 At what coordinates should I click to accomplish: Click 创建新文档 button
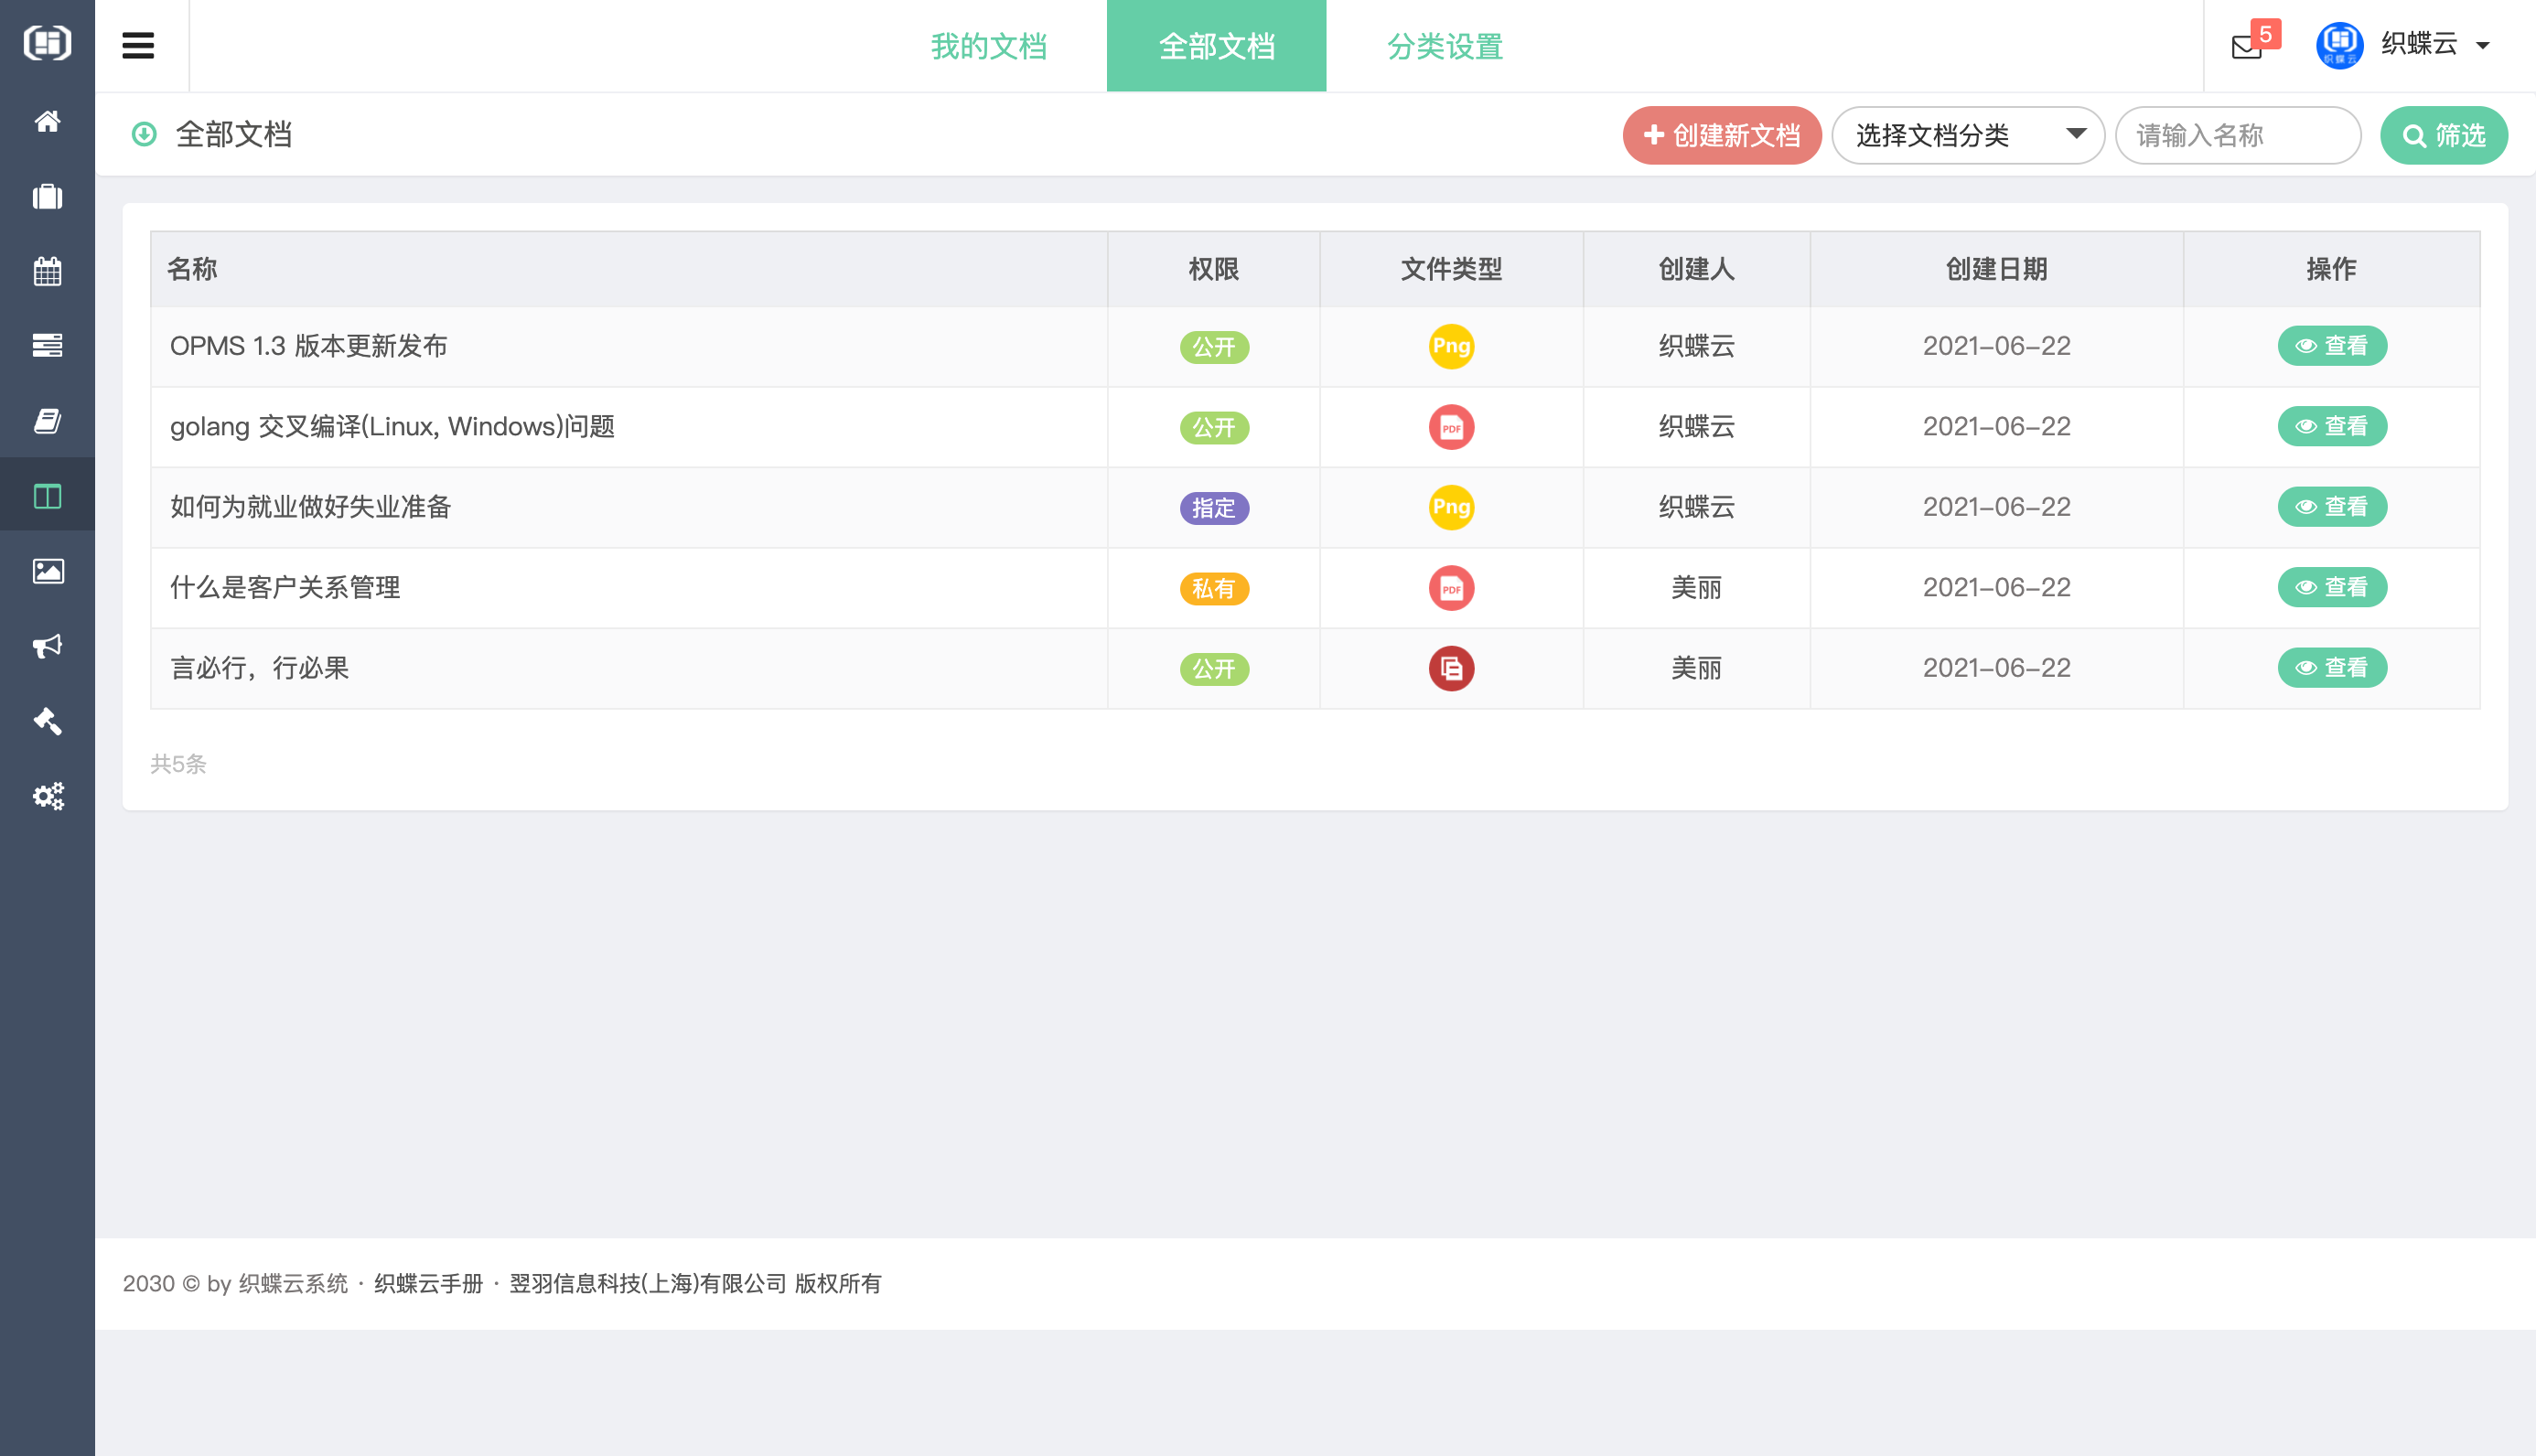tap(1721, 135)
